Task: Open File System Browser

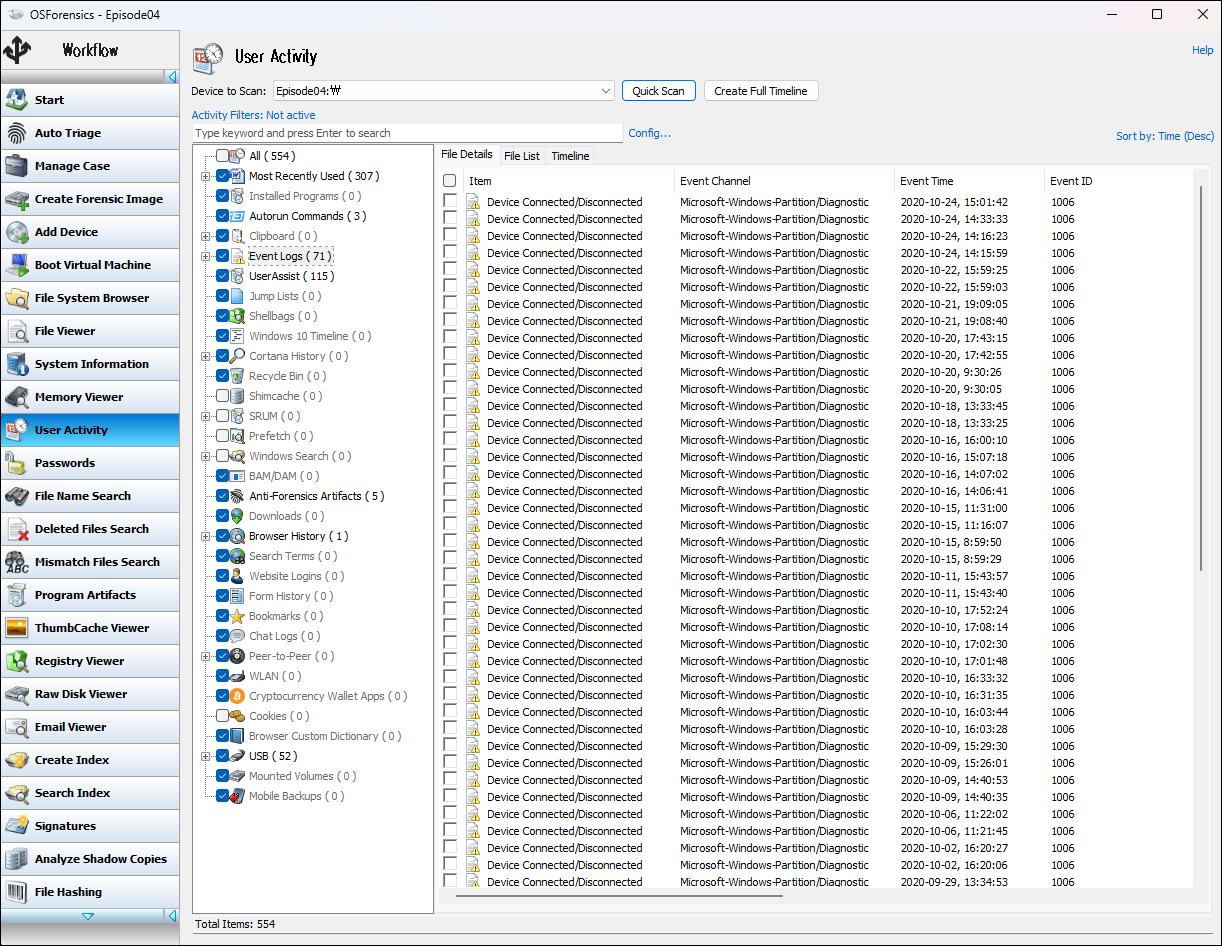Action: point(90,298)
